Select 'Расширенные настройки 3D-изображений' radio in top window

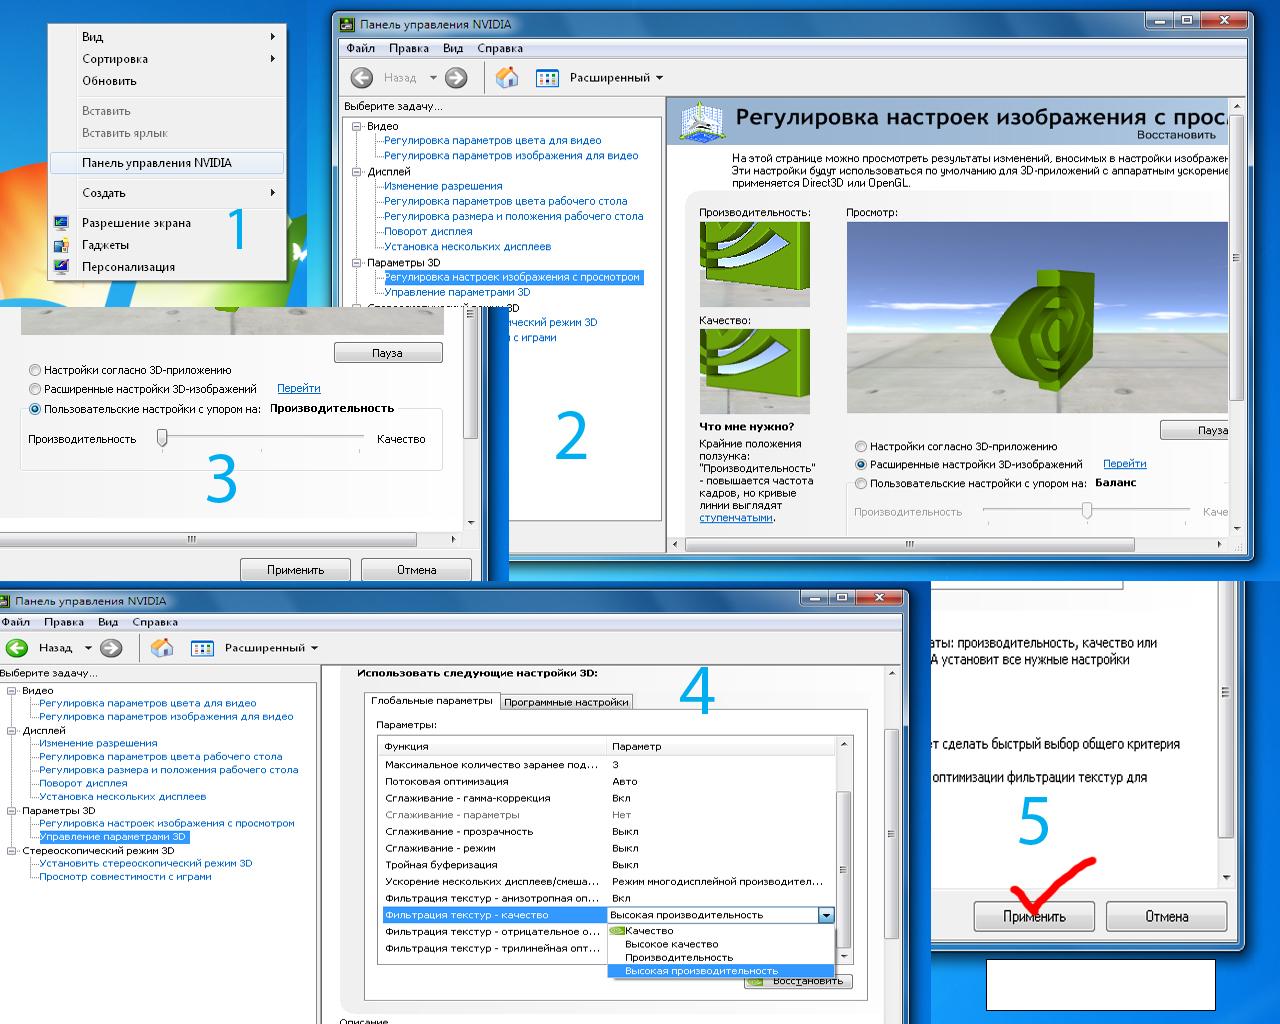[861, 465]
